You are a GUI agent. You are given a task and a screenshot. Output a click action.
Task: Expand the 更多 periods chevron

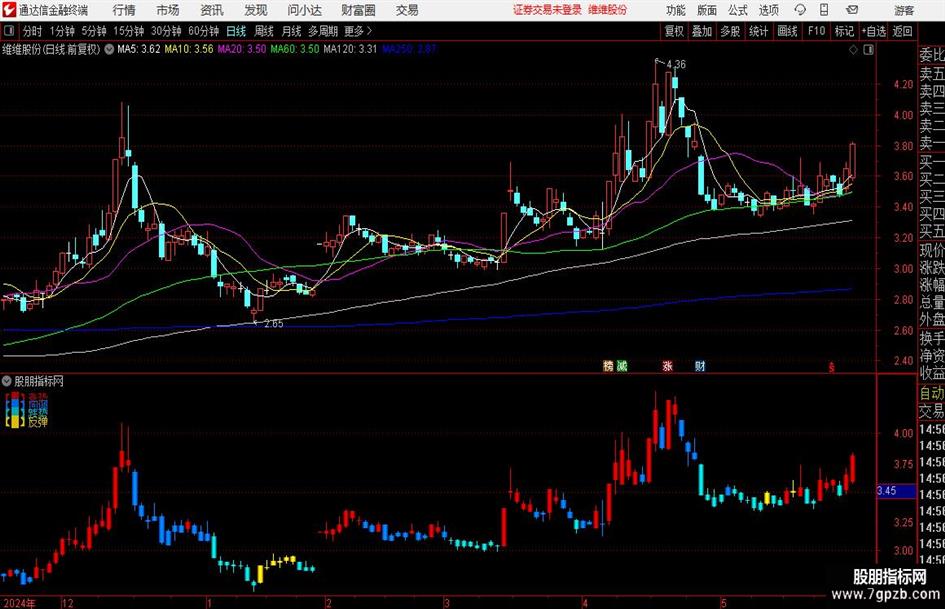pos(359,31)
